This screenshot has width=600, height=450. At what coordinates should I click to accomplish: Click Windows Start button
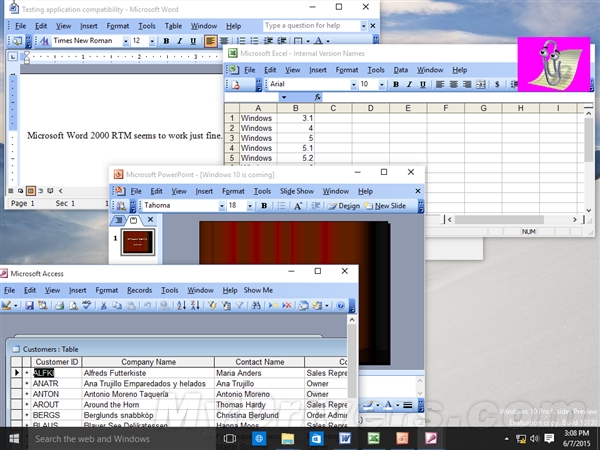click(14, 439)
